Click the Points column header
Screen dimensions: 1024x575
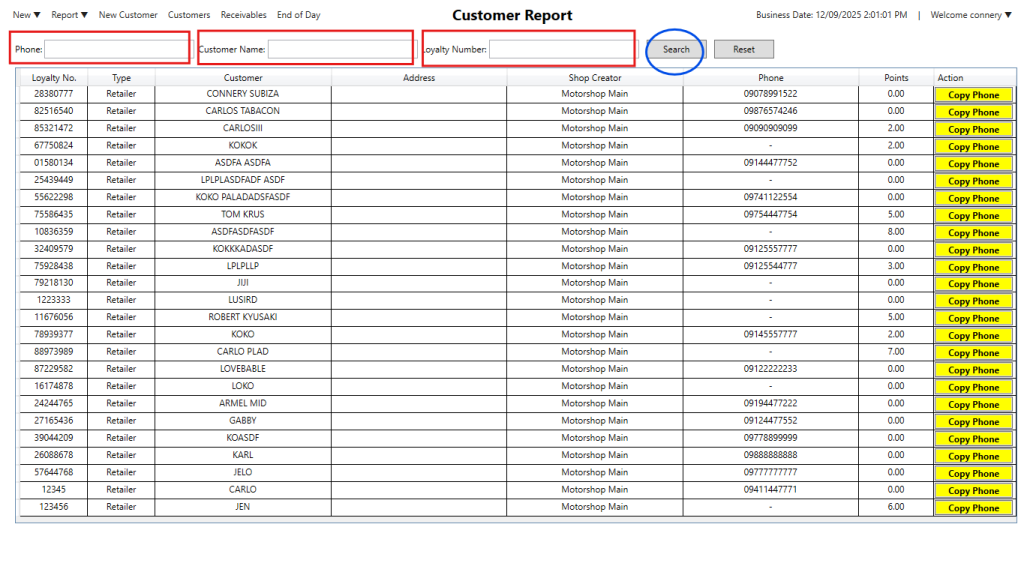[896, 78]
